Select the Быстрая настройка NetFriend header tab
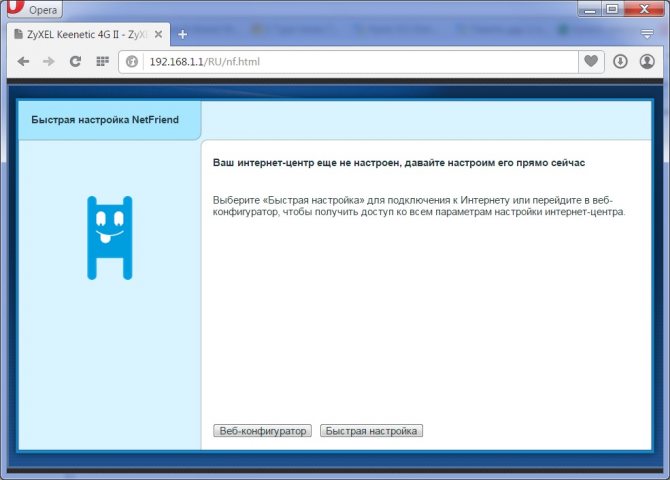The width and height of the screenshot is (670, 480). tap(109, 120)
